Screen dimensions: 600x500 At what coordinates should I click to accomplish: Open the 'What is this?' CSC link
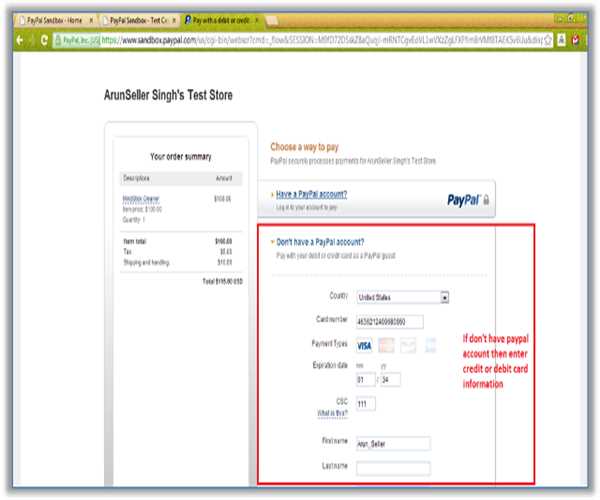click(333, 413)
